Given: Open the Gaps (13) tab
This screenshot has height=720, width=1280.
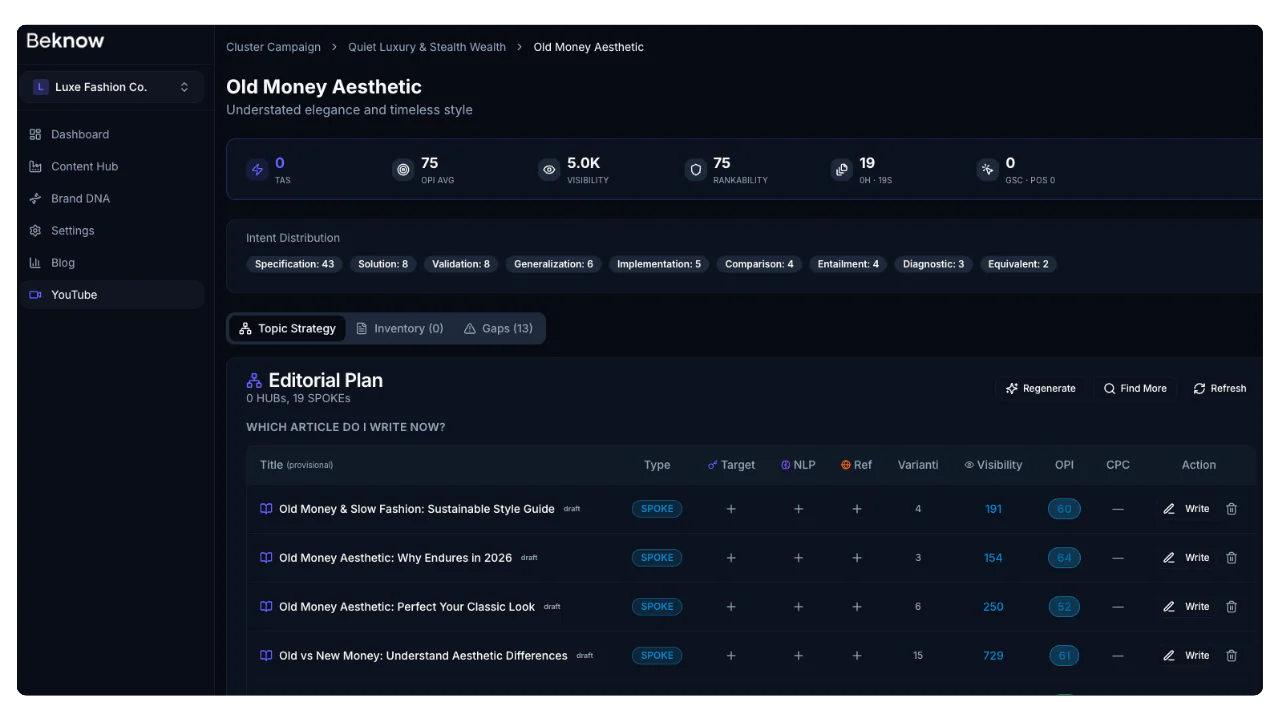Looking at the screenshot, I should 498,328.
